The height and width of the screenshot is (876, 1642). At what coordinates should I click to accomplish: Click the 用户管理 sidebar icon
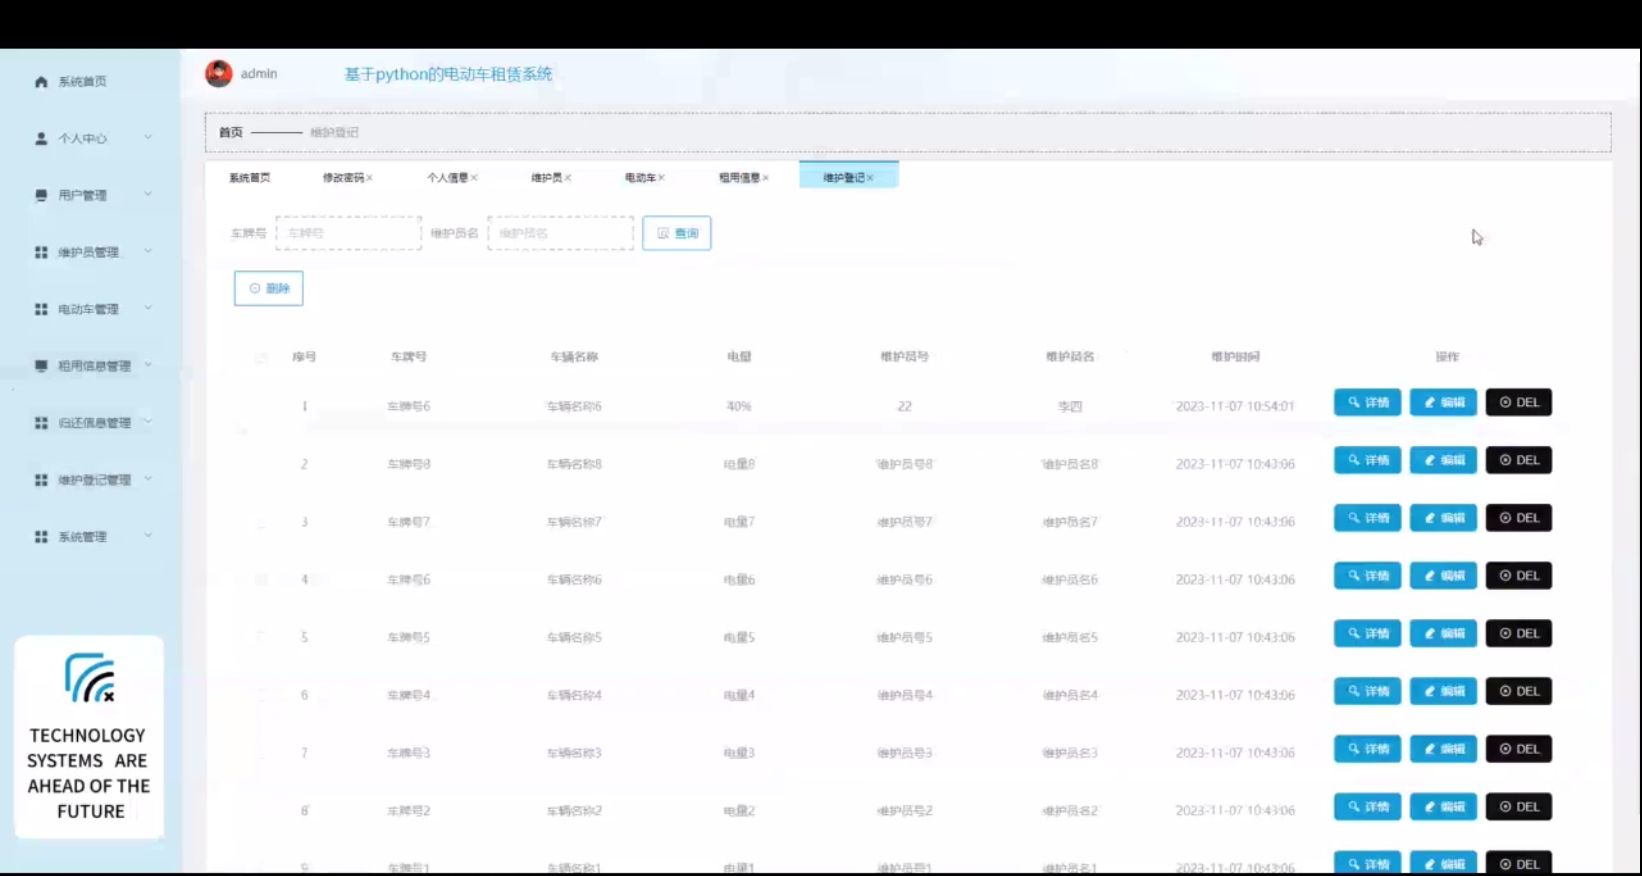click(x=41, y=196)
